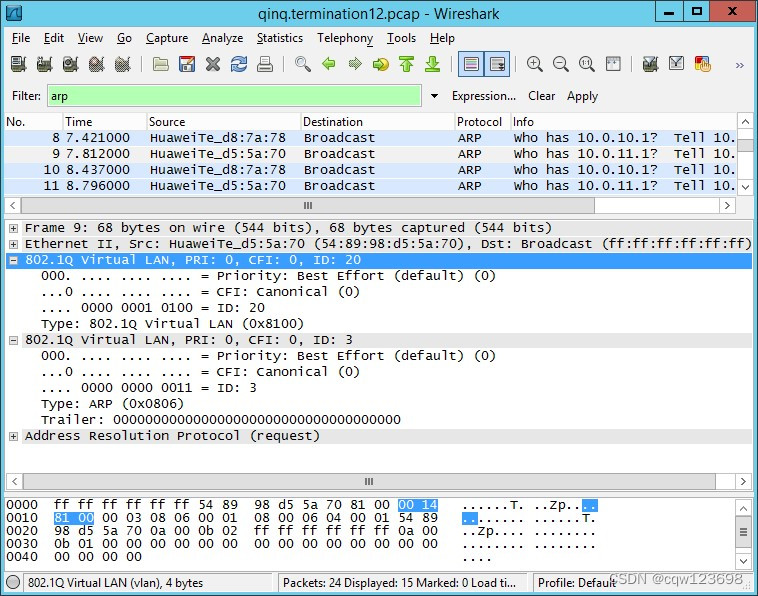The width and height of the screenshot is (758, 596).
Task: Select ID: 20 field line
Action: coord(153,308)
